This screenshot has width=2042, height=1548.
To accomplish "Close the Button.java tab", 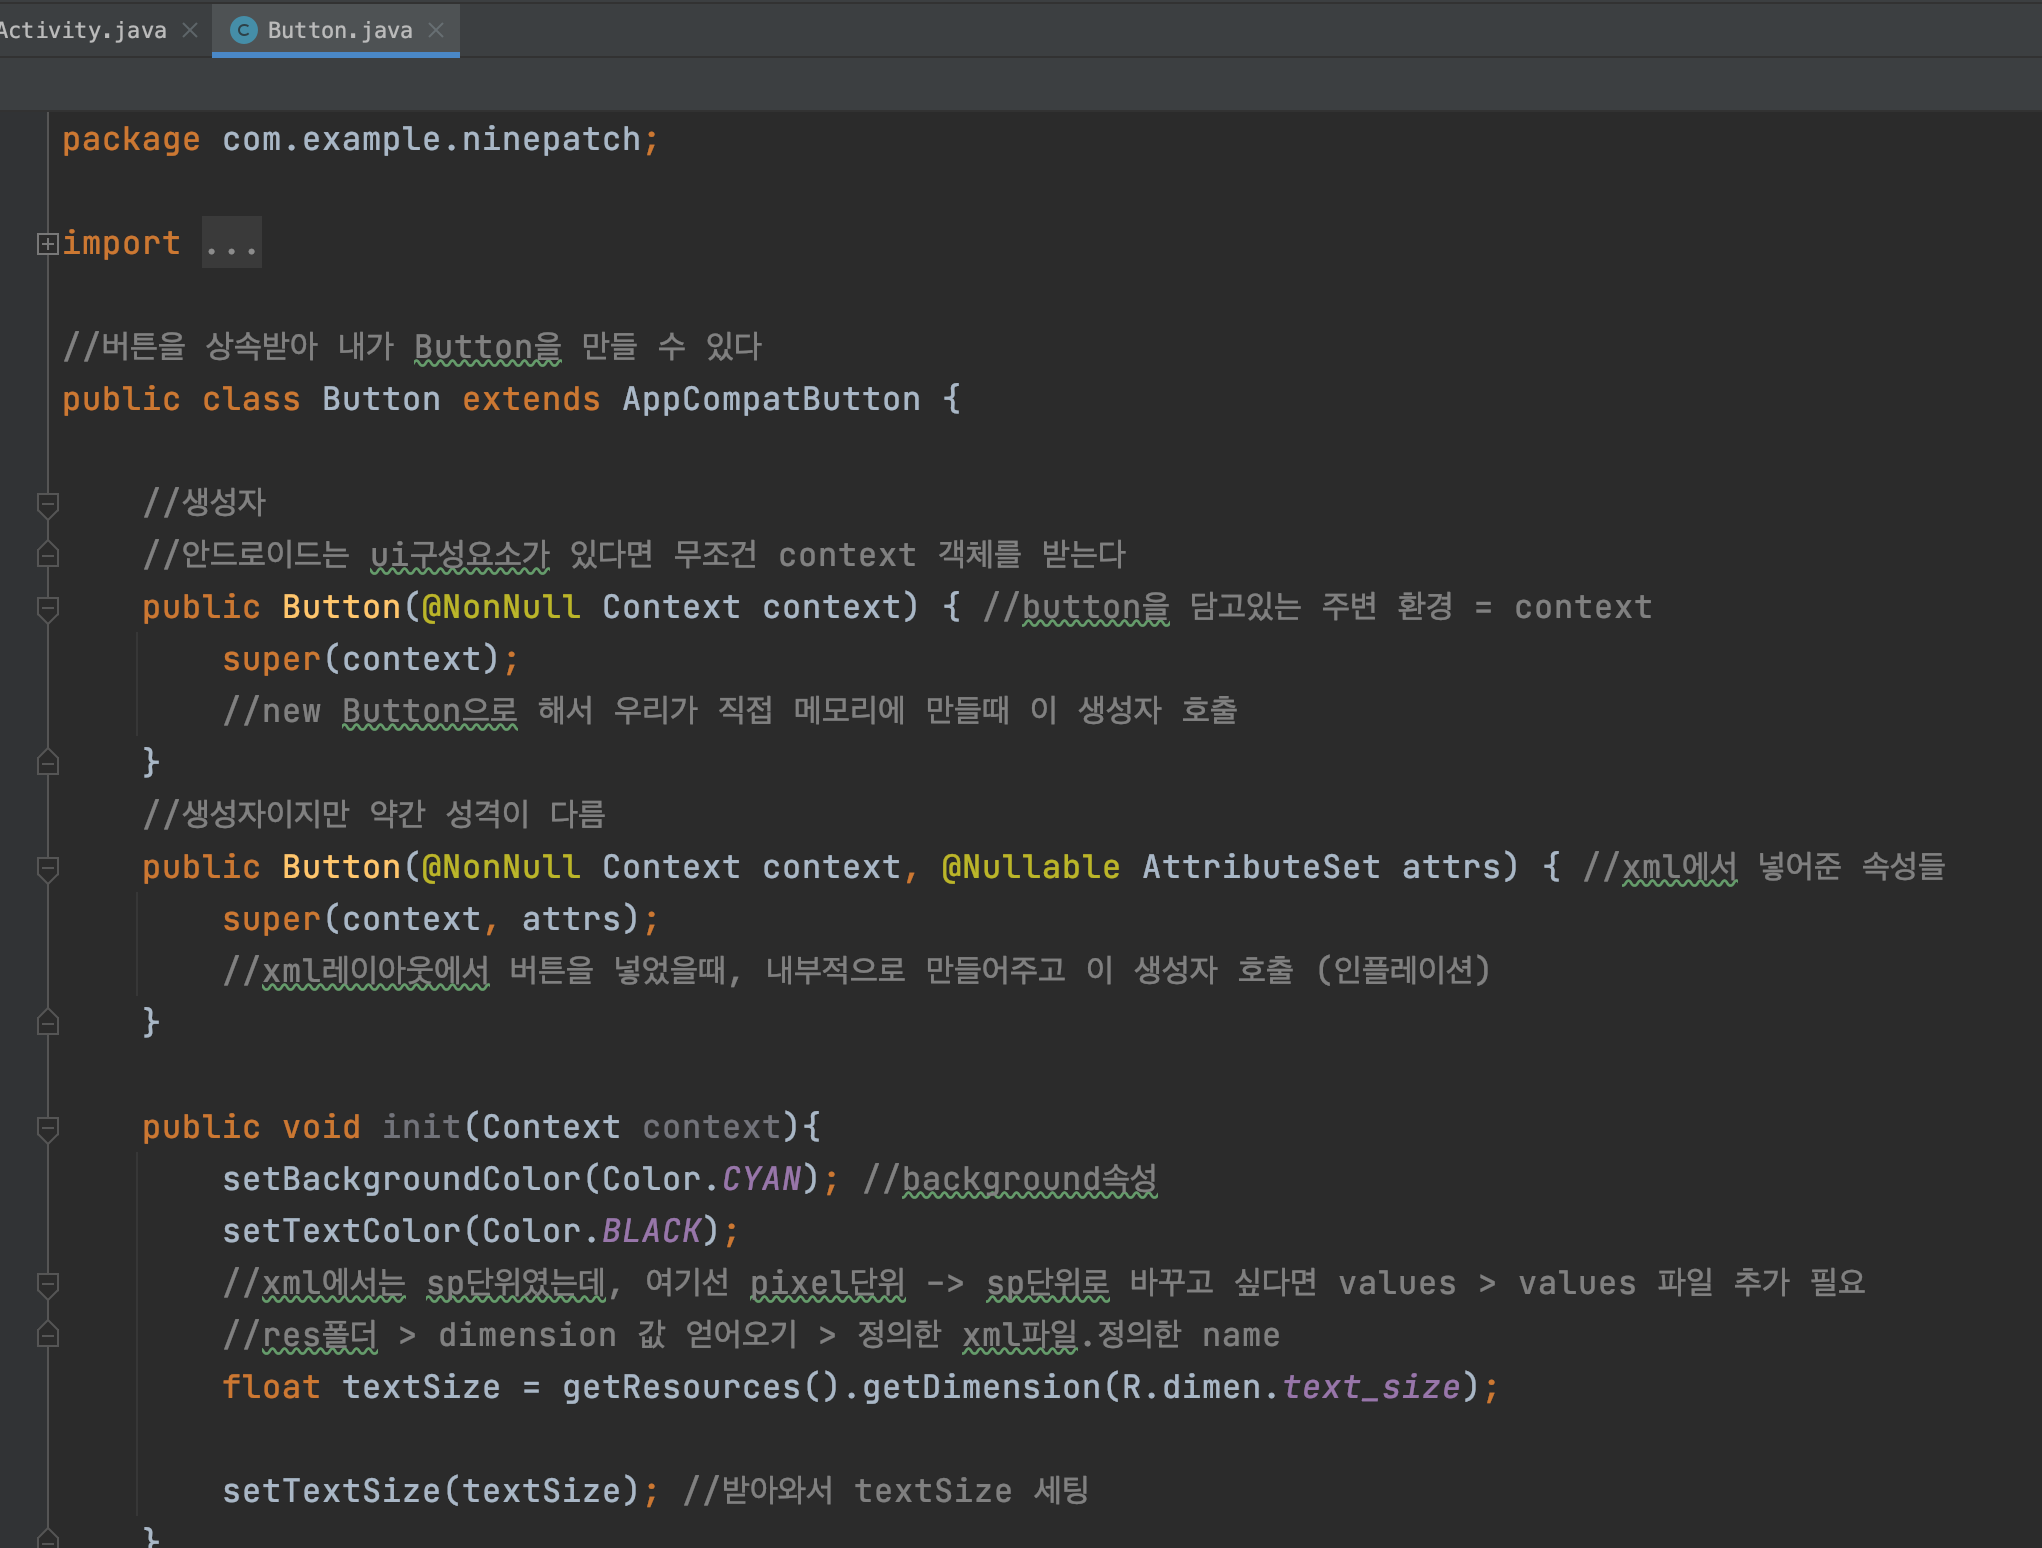I will click(436, 30).
